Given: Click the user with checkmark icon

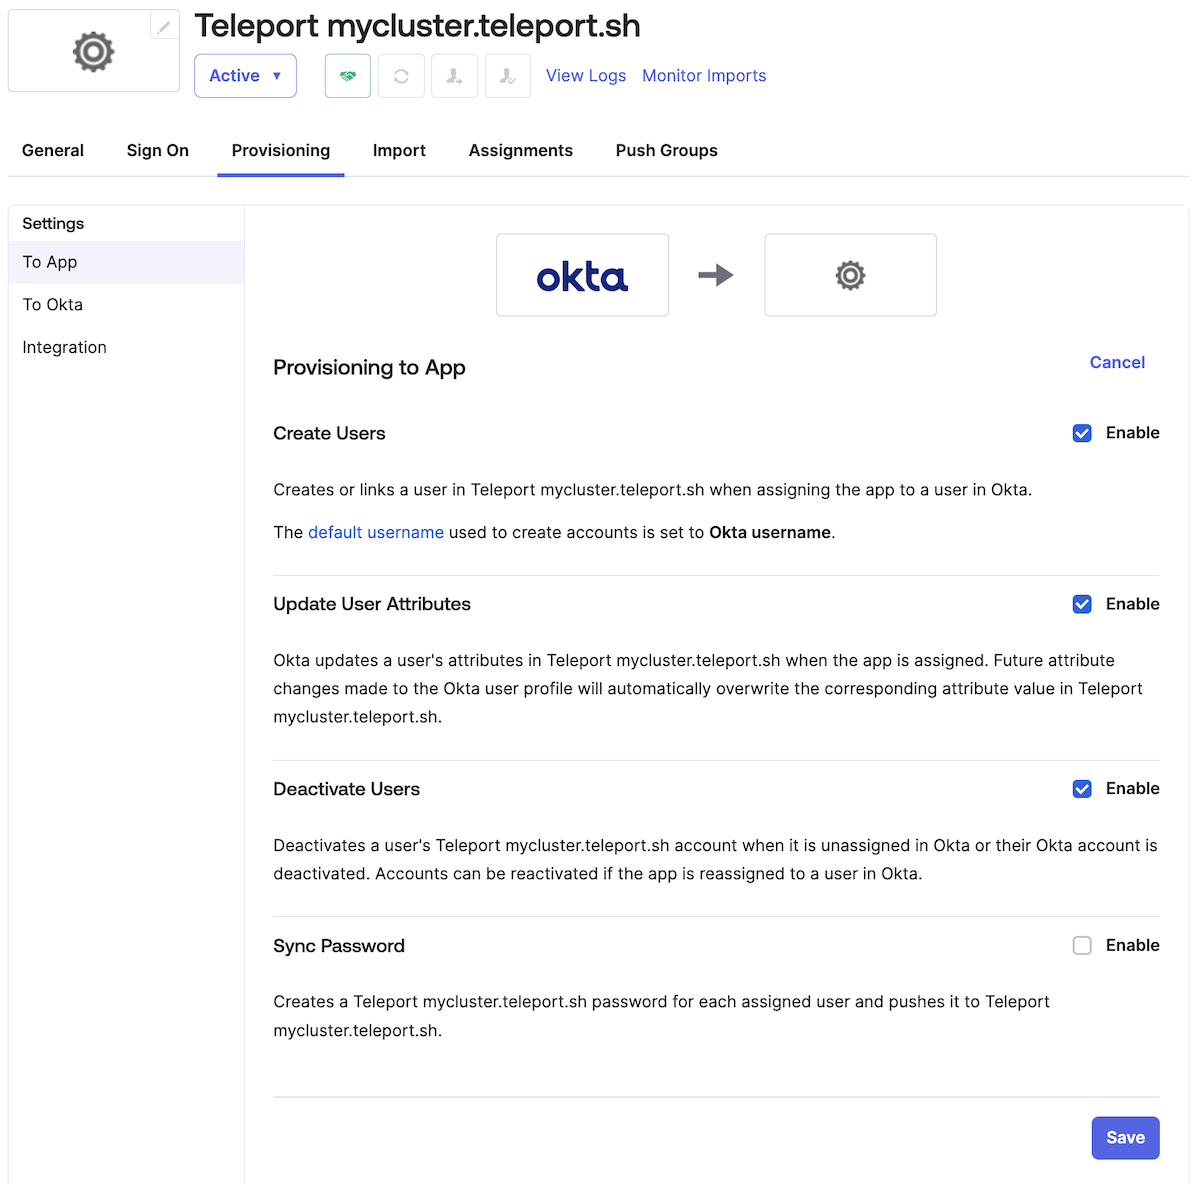Looking at the screenshot, I should [508, 76].
